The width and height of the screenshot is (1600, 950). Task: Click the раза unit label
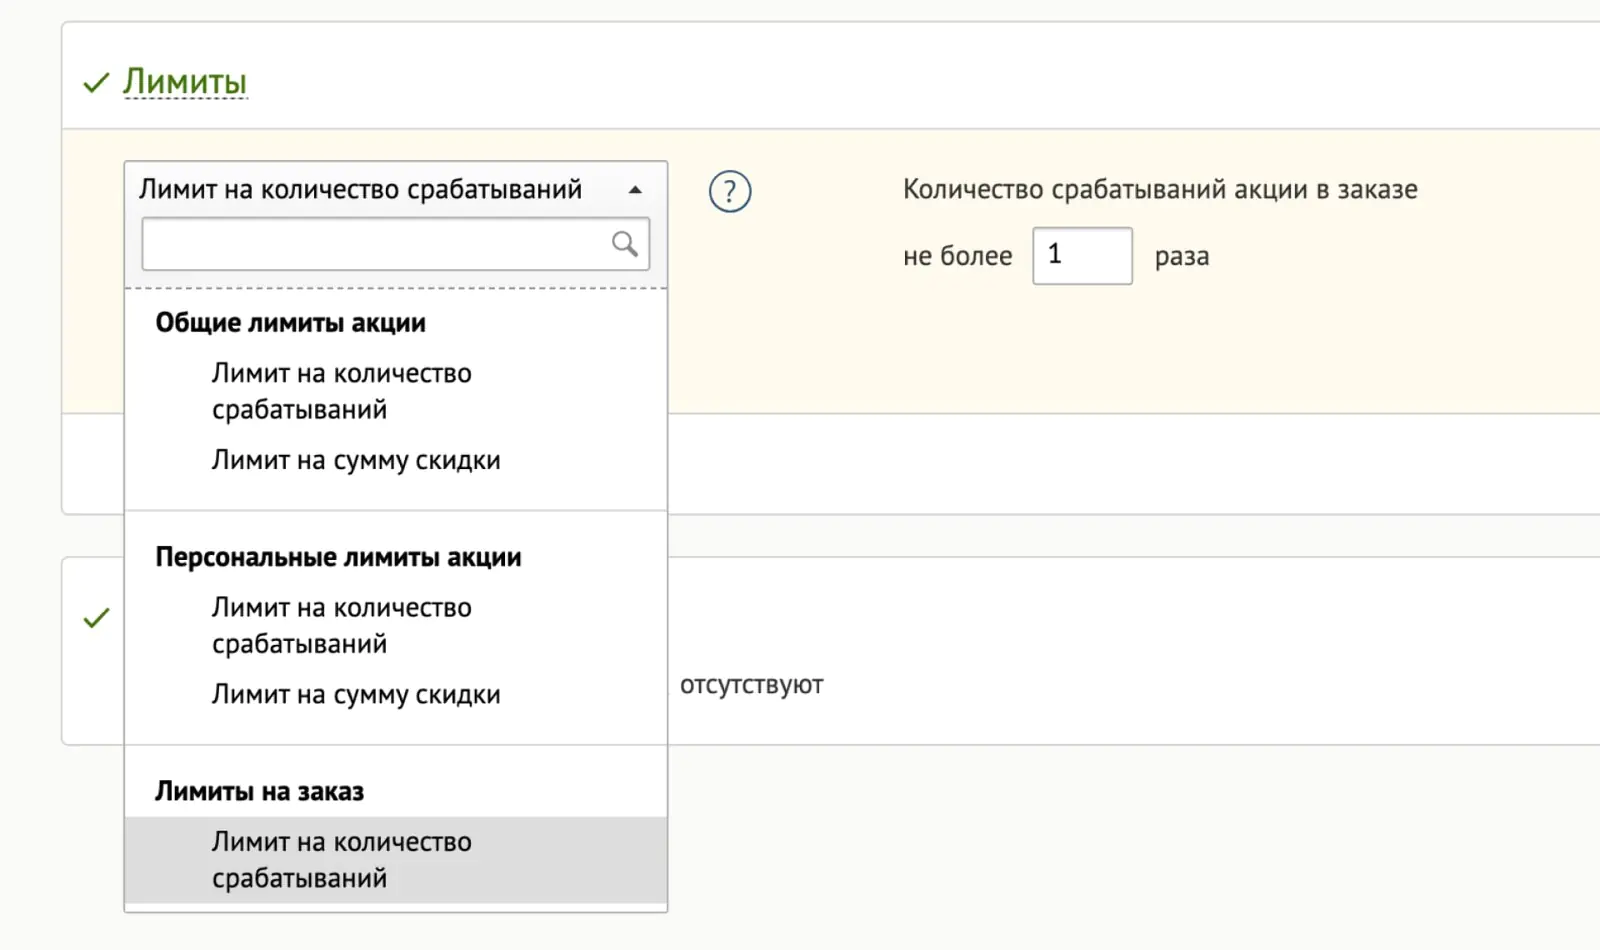pos(1182,257)
